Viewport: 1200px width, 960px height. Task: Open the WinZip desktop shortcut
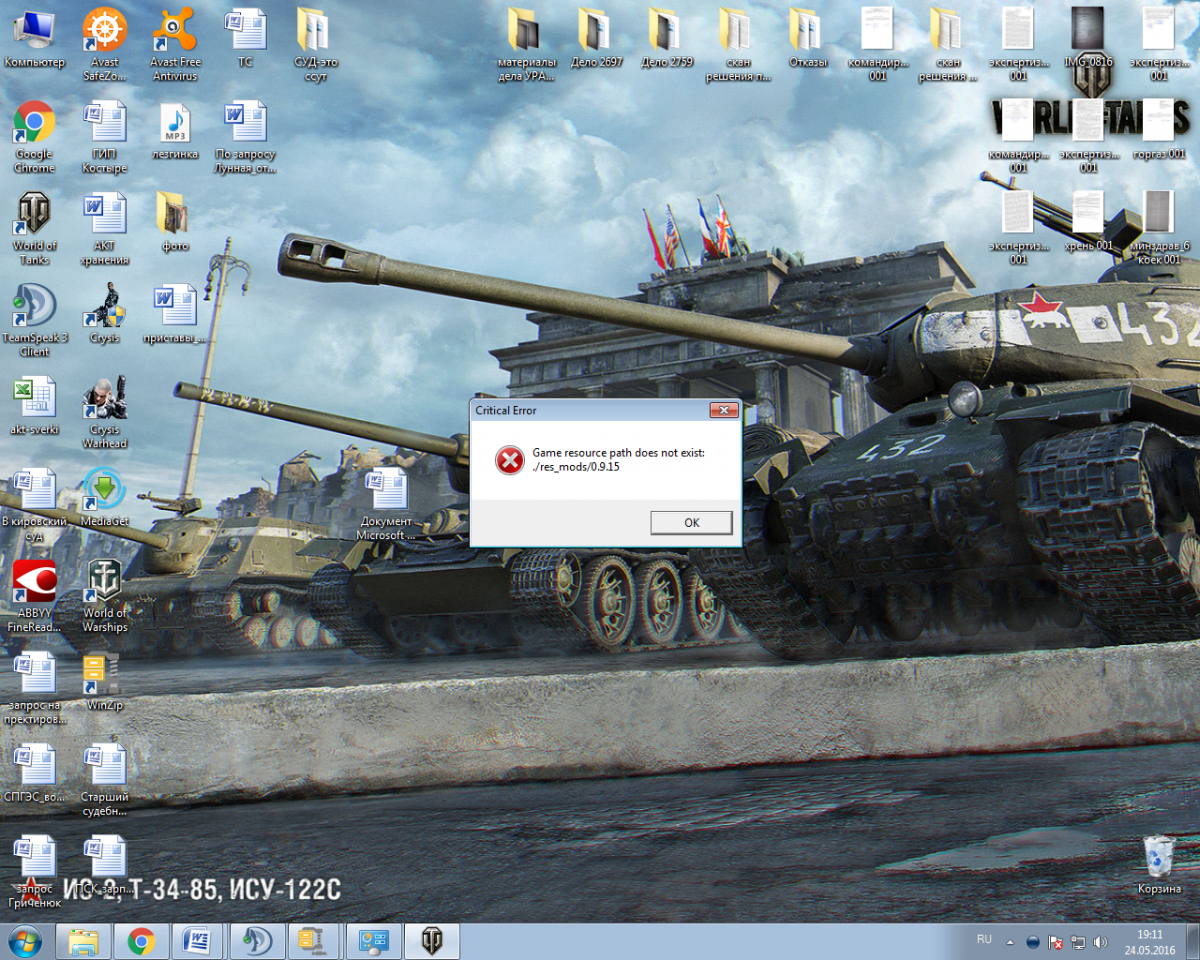105,682
